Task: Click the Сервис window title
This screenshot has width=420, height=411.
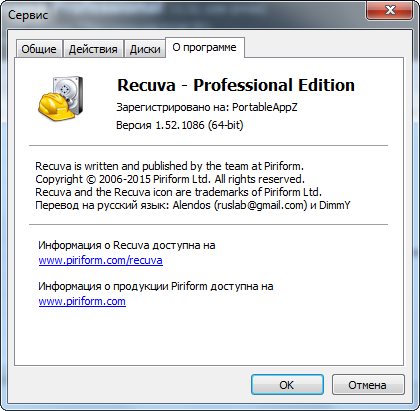Action: tap(28, 15)
